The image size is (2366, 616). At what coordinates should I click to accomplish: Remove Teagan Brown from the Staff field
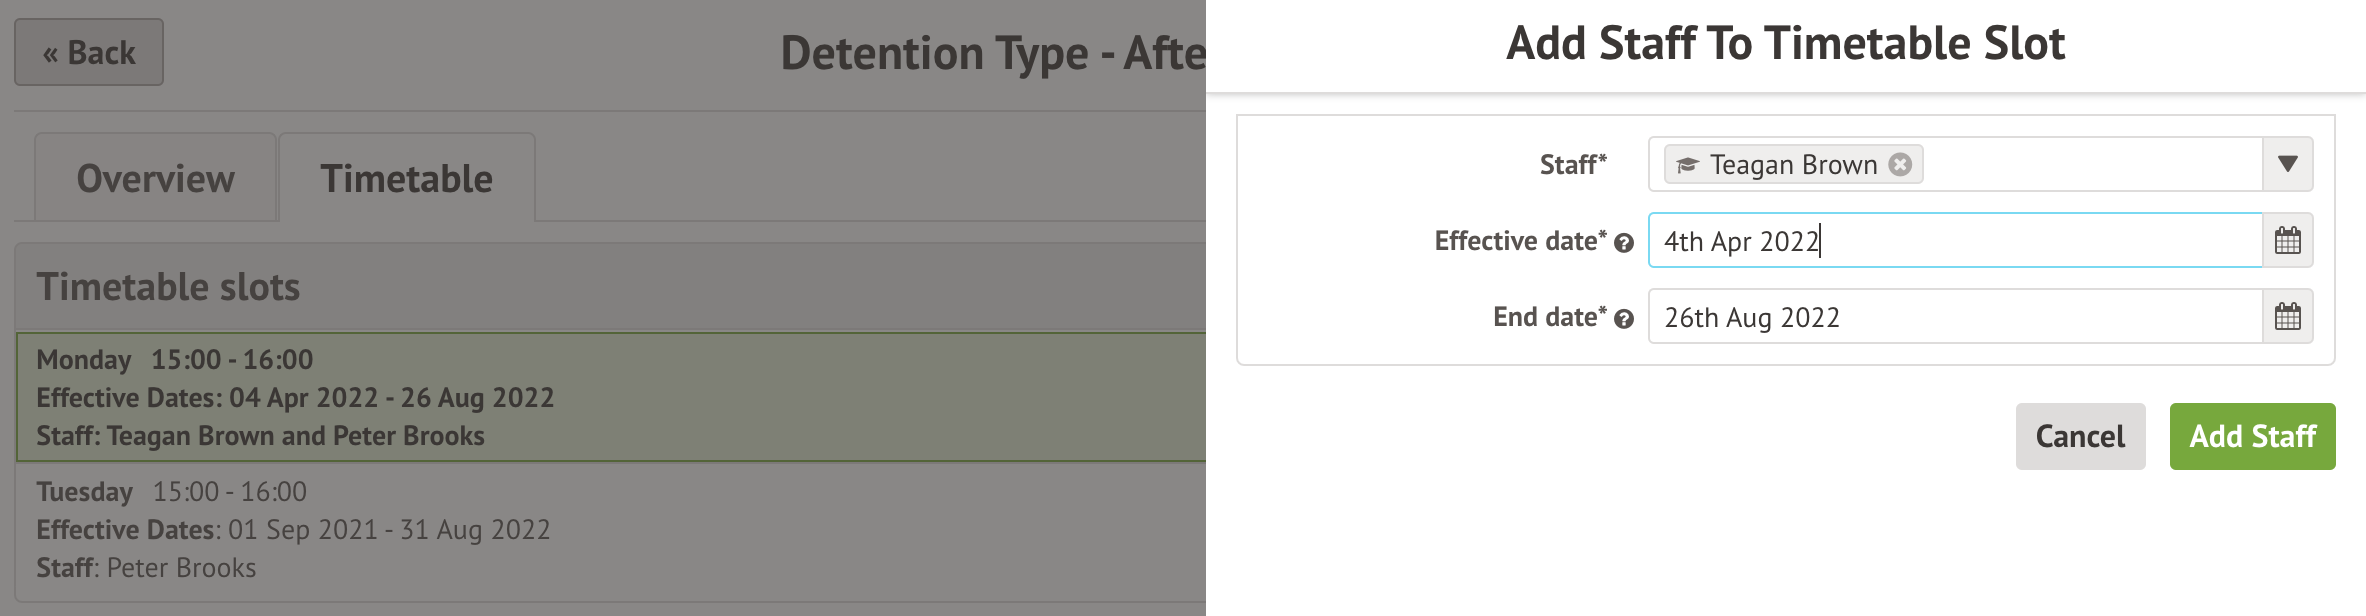tap(1900, 165)
